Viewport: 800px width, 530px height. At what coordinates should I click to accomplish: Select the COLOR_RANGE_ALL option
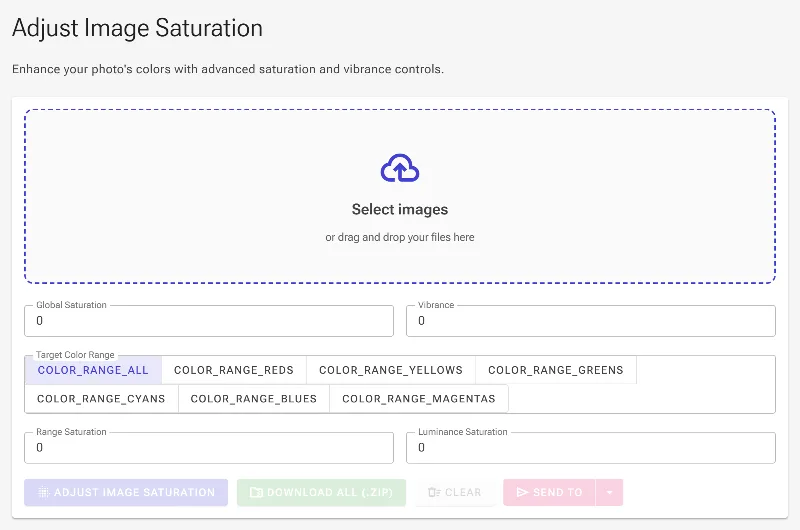93,370
